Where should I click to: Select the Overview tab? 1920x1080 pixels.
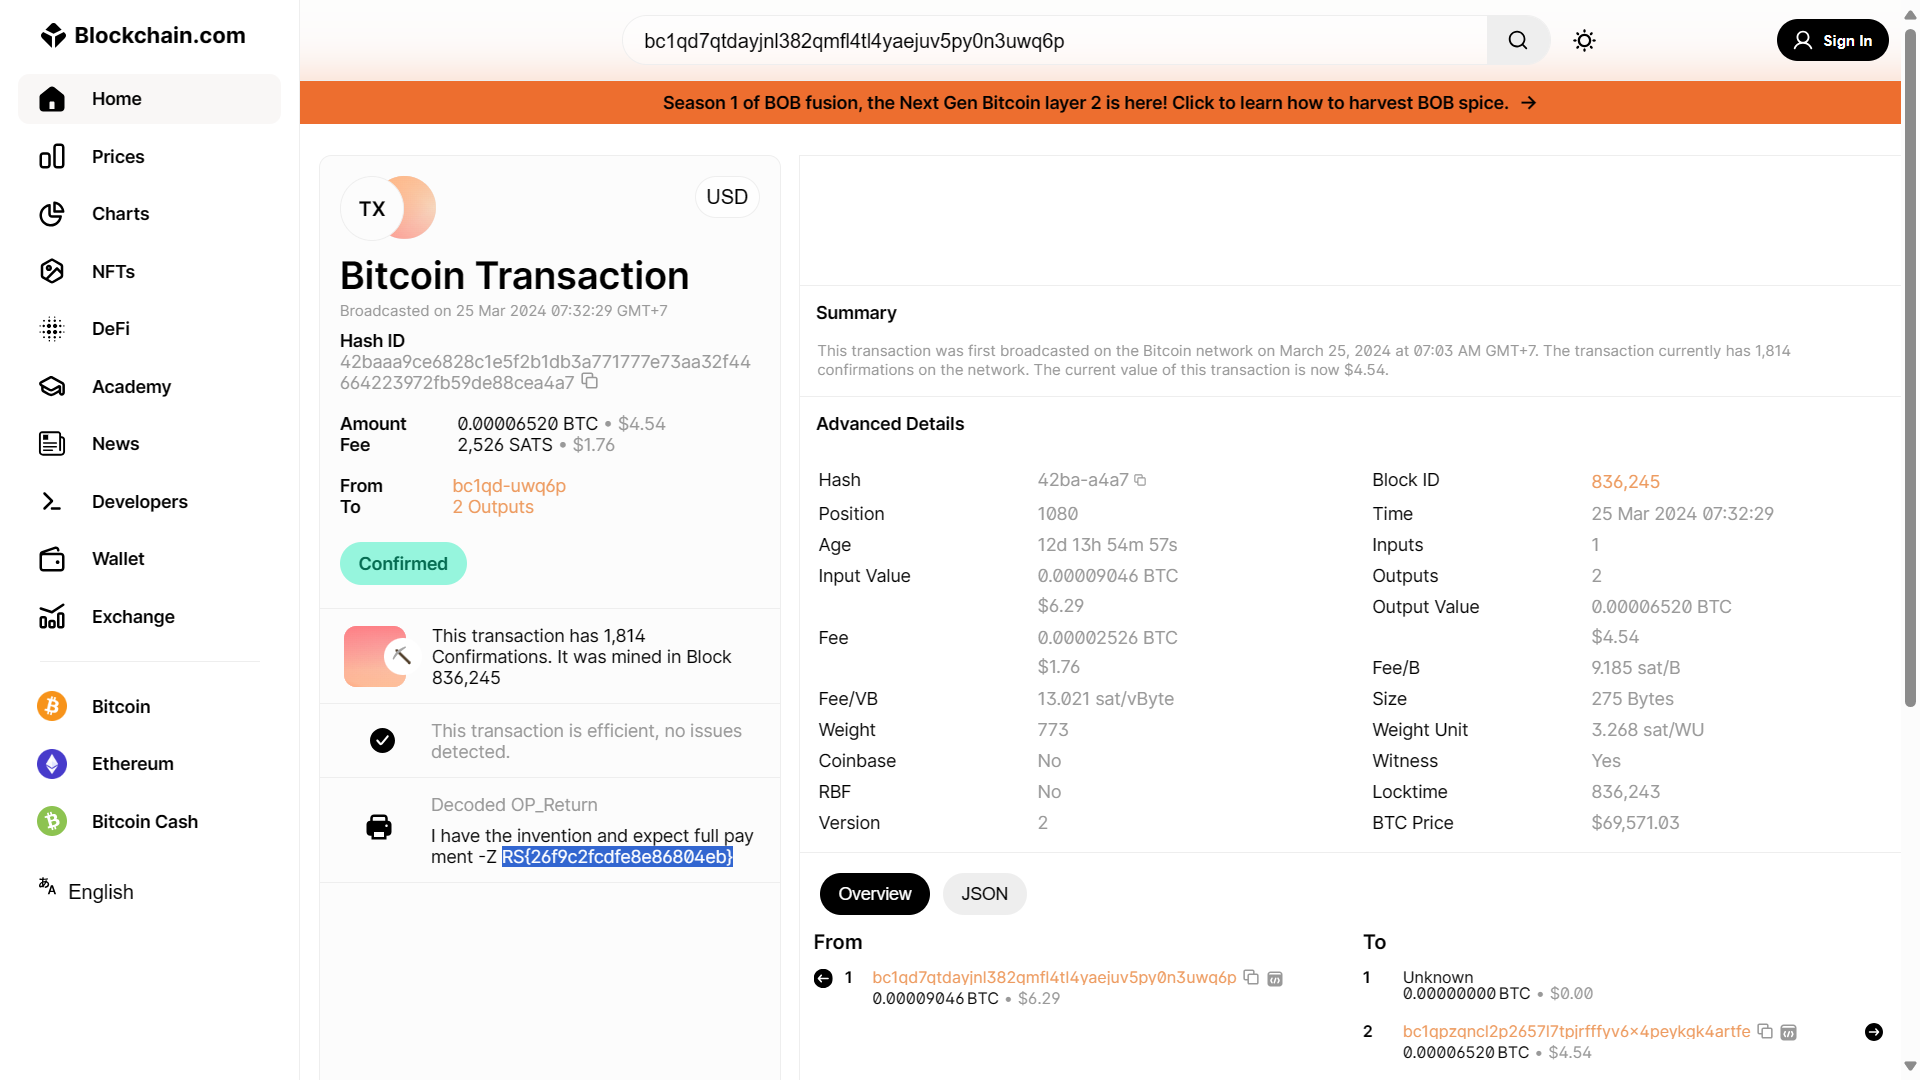coord(874,894)
